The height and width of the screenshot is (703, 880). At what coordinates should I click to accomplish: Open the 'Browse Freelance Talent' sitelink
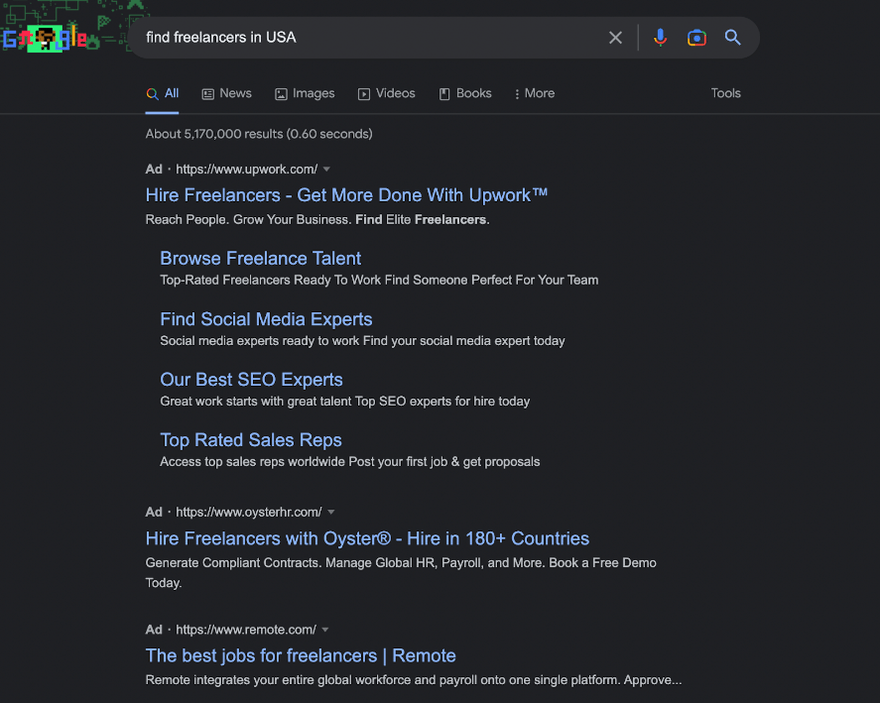pyautogui.click(x=260, y=258)
